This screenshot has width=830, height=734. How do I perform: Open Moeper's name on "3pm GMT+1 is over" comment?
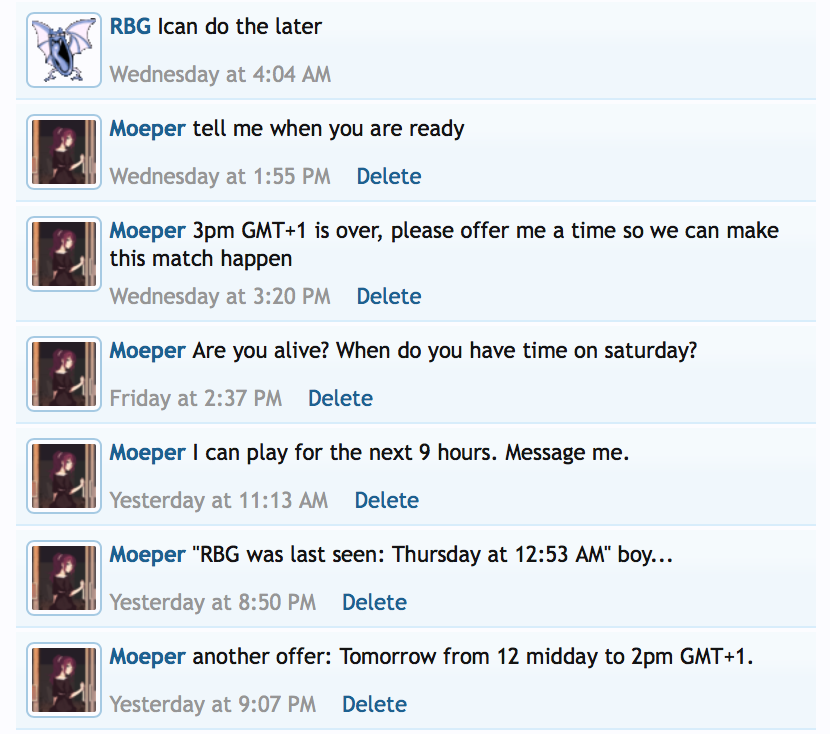click(147, 231)
